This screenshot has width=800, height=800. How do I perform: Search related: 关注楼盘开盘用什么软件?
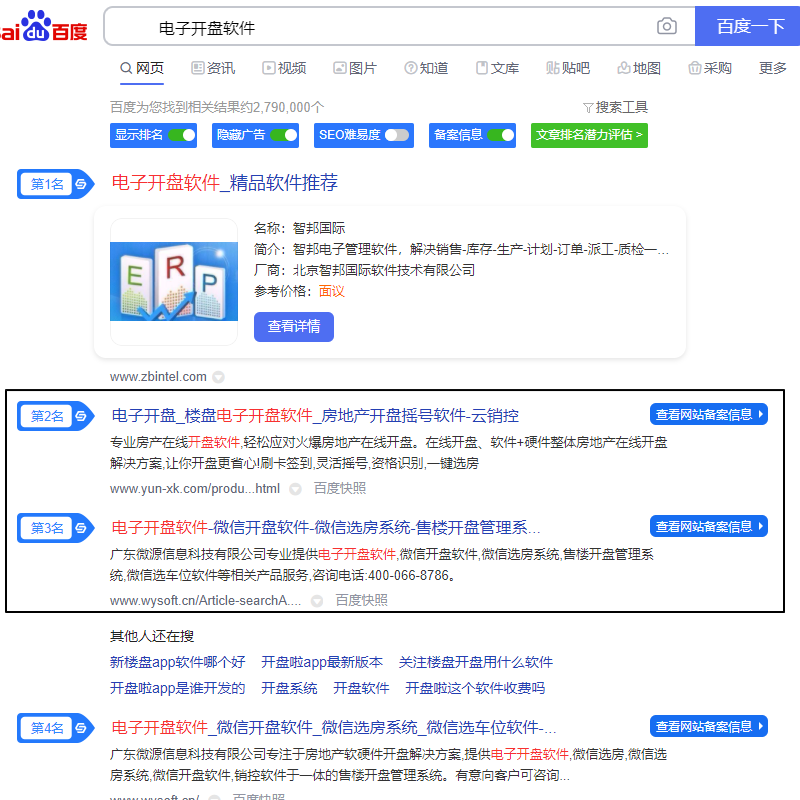click(x=476, y=662)
